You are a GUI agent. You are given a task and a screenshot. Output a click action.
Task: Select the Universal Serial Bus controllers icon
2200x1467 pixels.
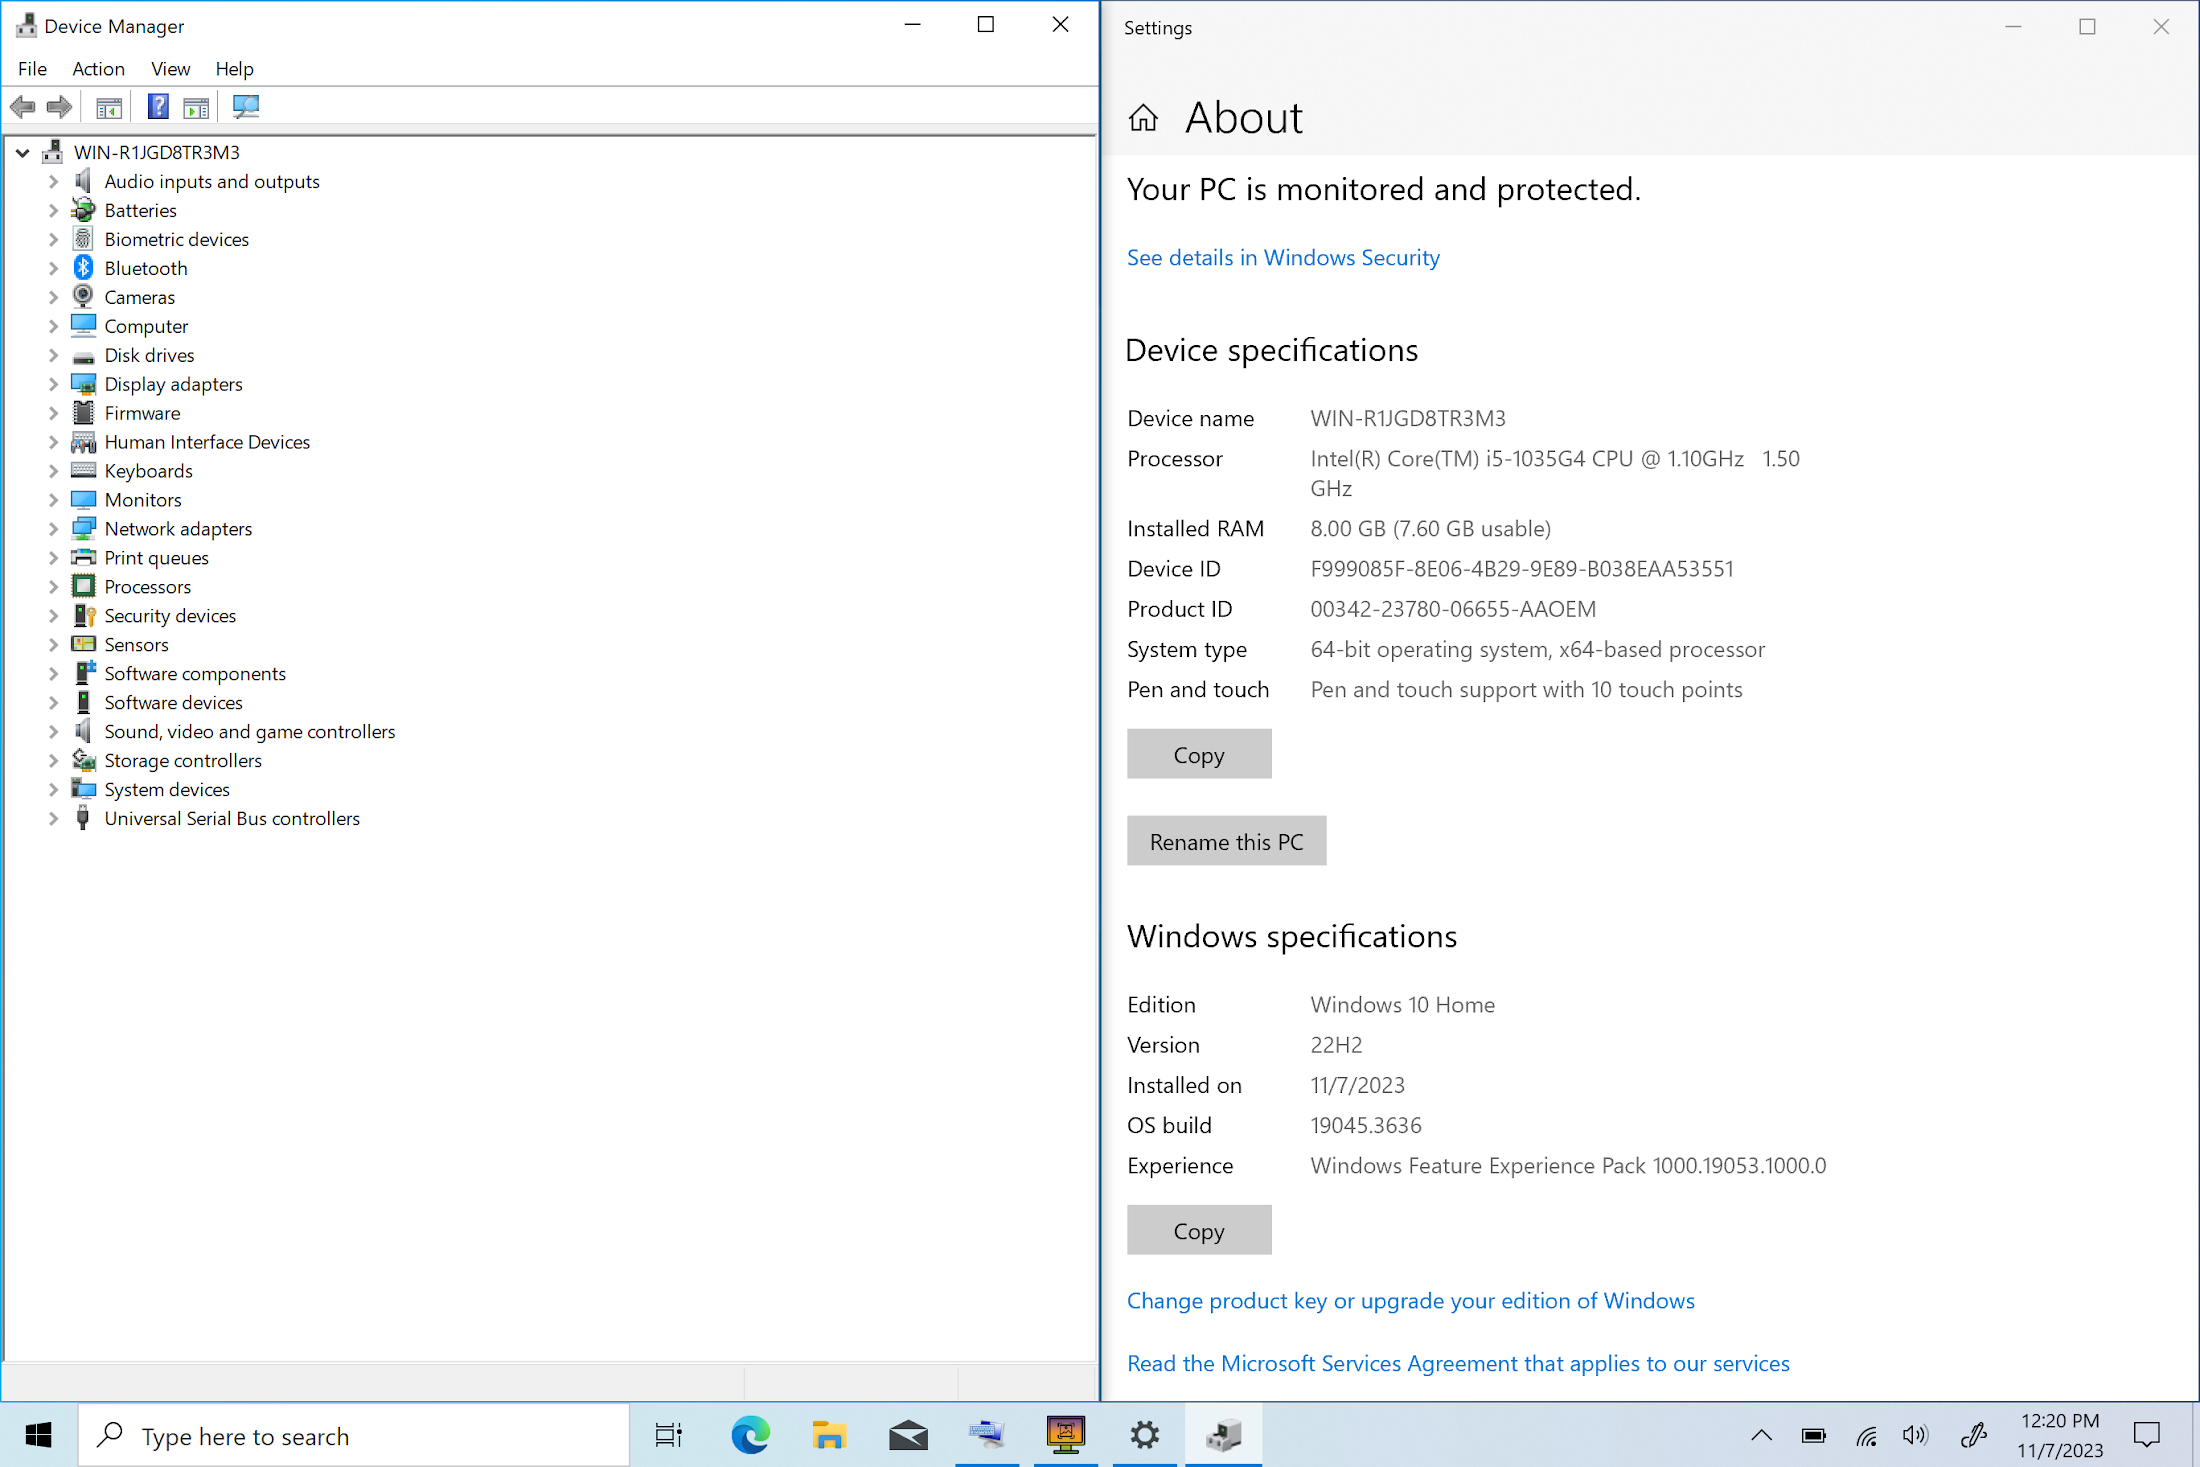click(84, 818)
